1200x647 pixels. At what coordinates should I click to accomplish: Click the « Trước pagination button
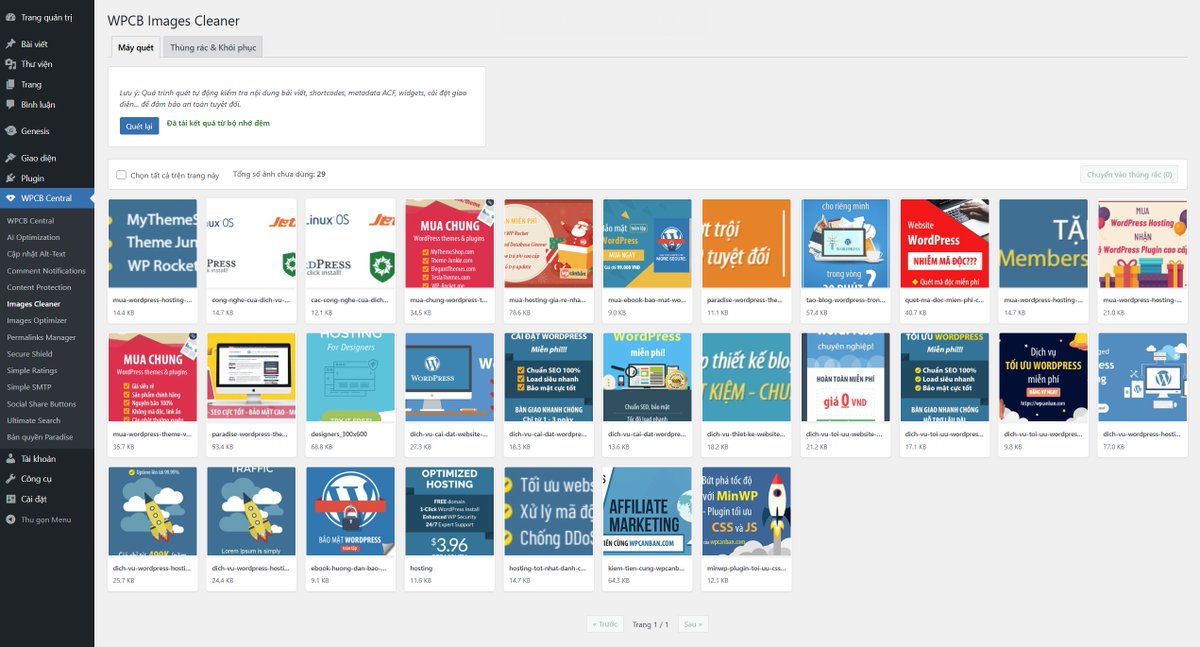click(x=605, y=624)
